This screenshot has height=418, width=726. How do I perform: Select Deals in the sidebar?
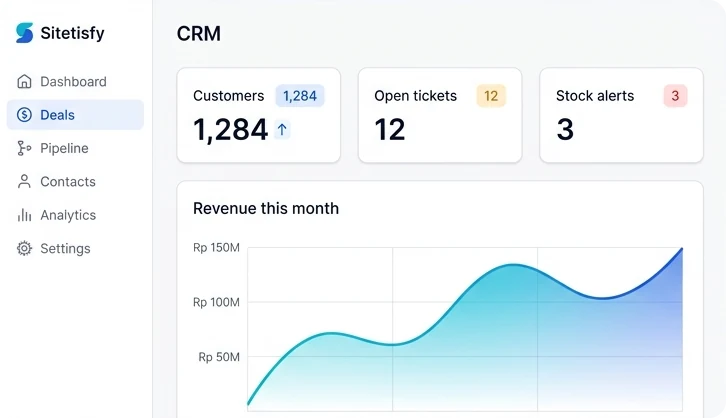(75, 115)
